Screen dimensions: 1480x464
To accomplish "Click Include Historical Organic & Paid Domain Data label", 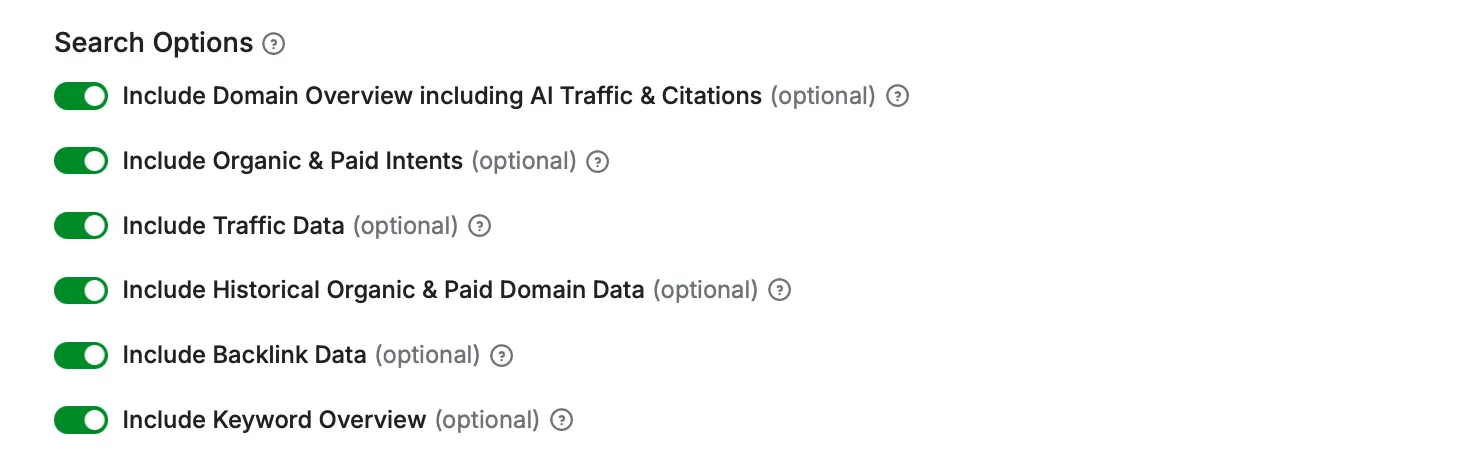I will (x=383, y=290).
